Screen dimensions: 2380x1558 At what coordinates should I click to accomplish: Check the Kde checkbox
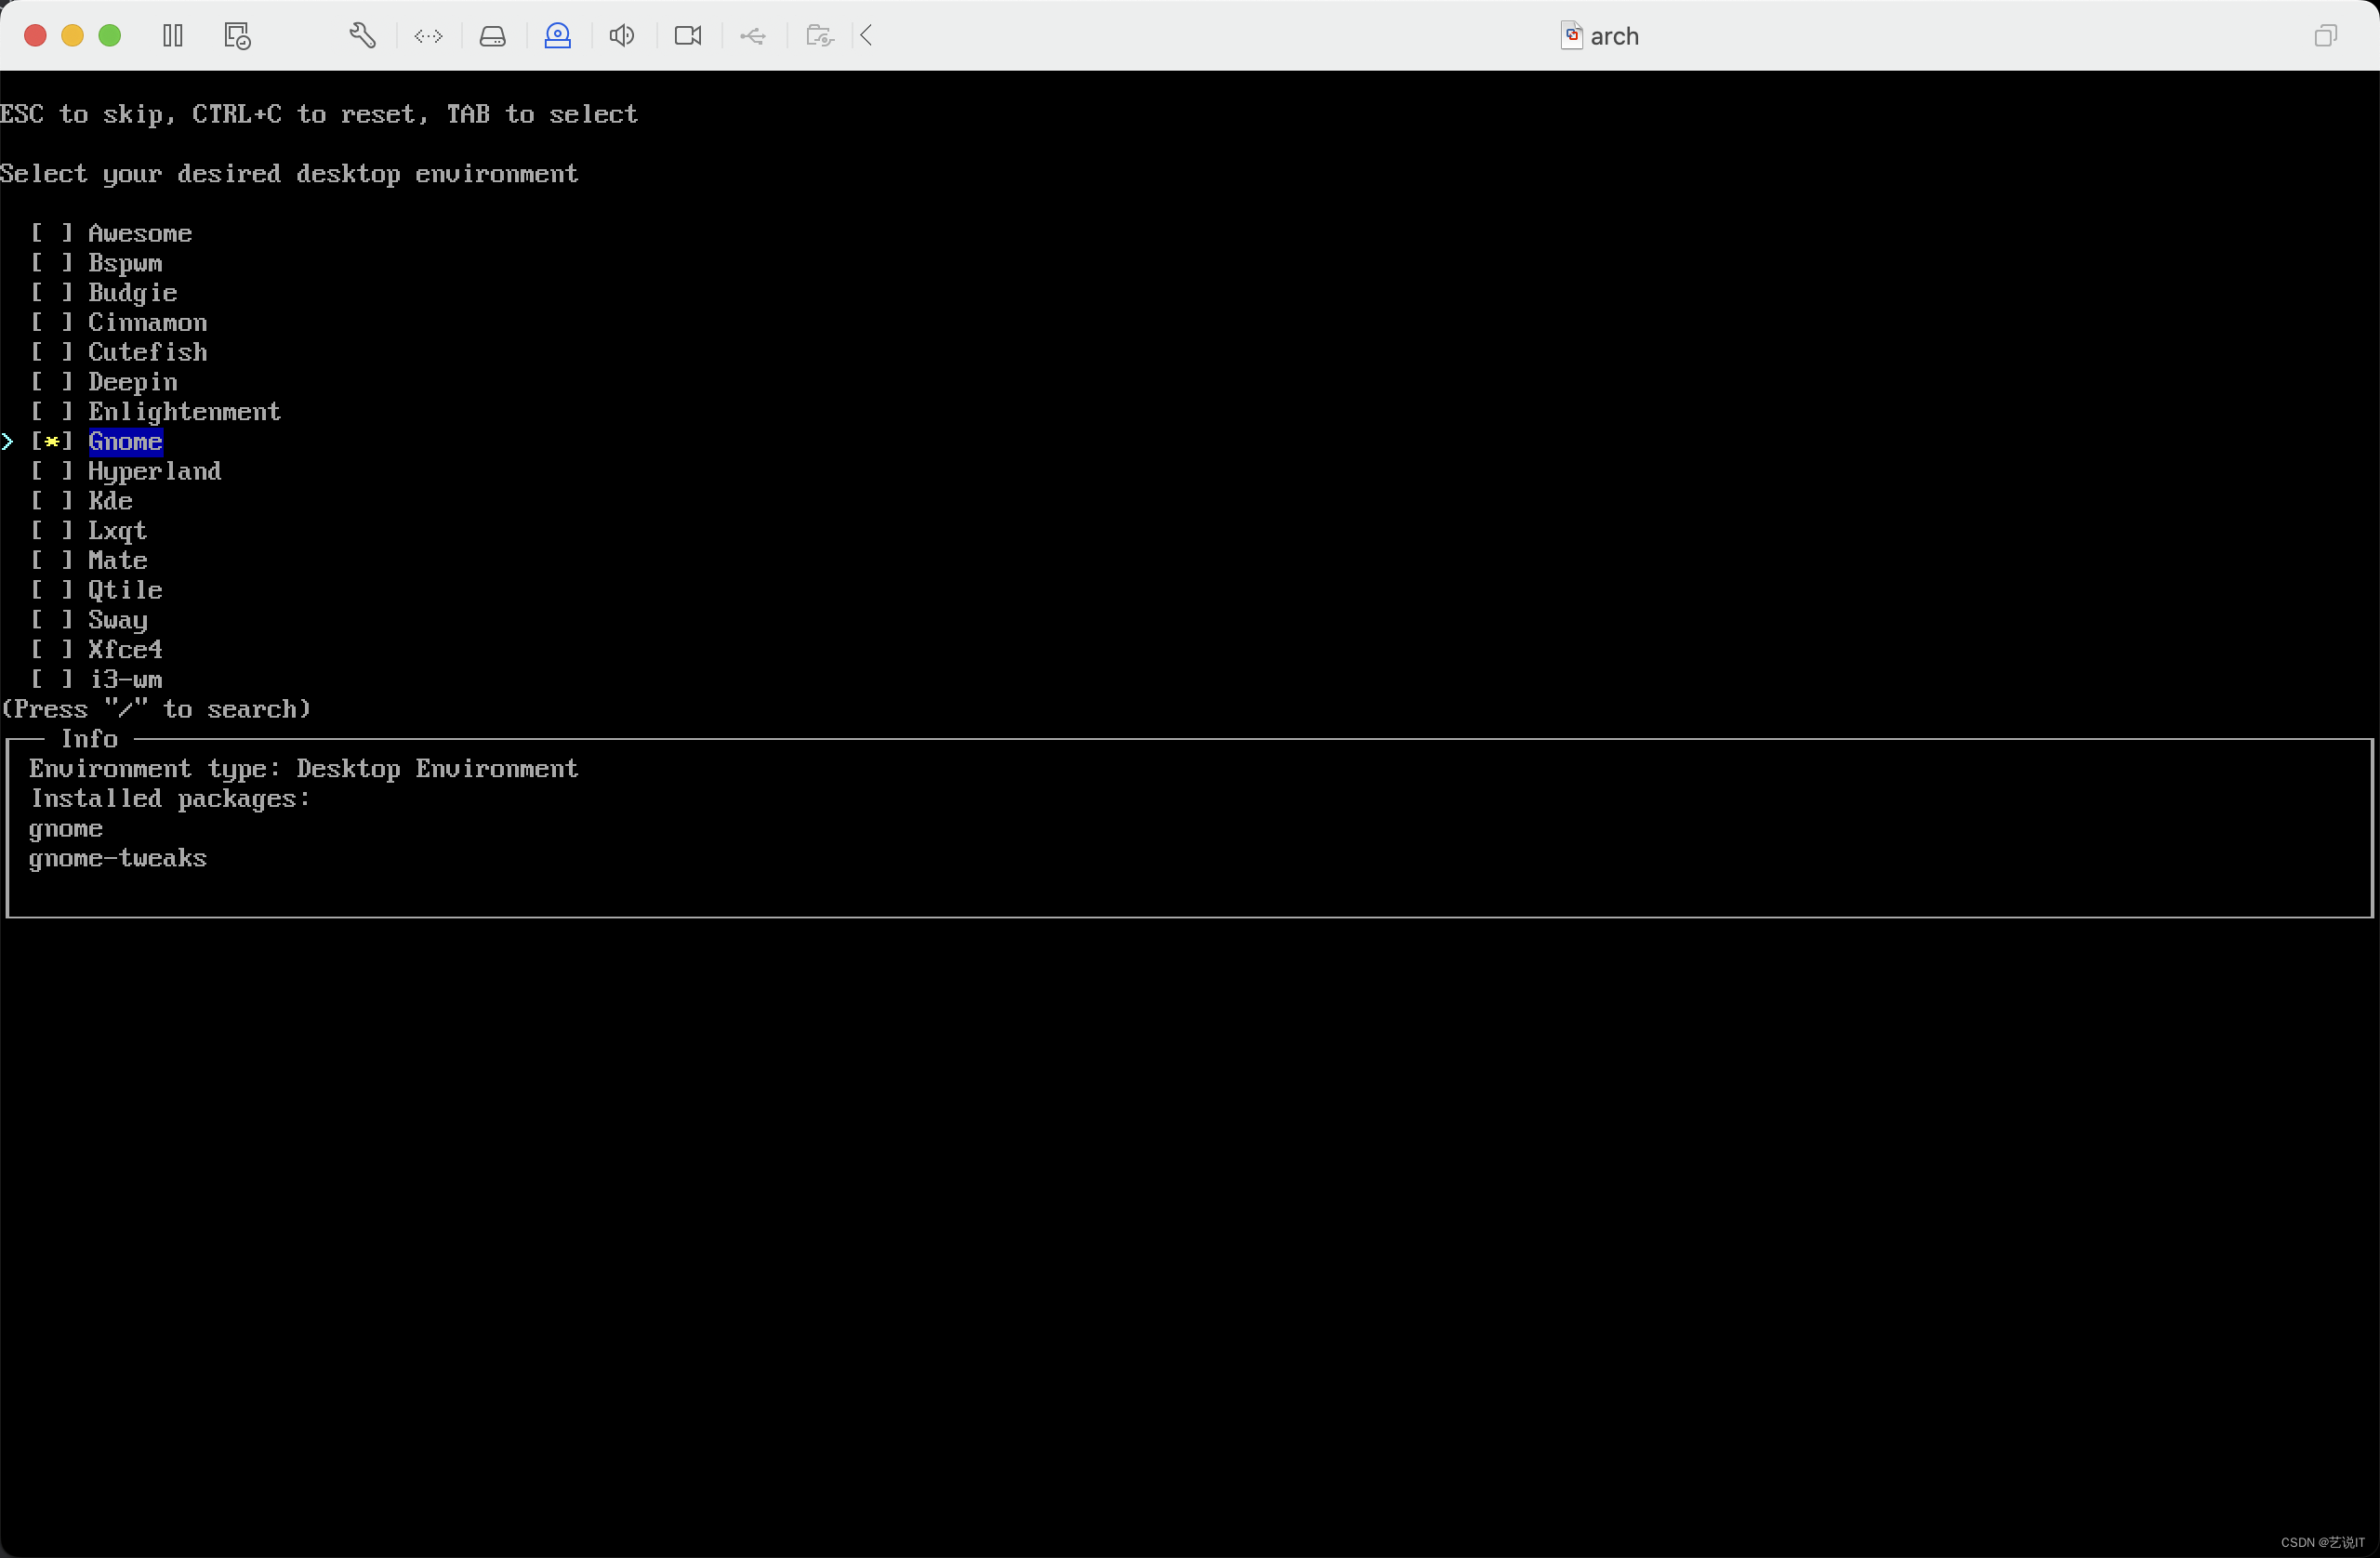pos(52,501)
